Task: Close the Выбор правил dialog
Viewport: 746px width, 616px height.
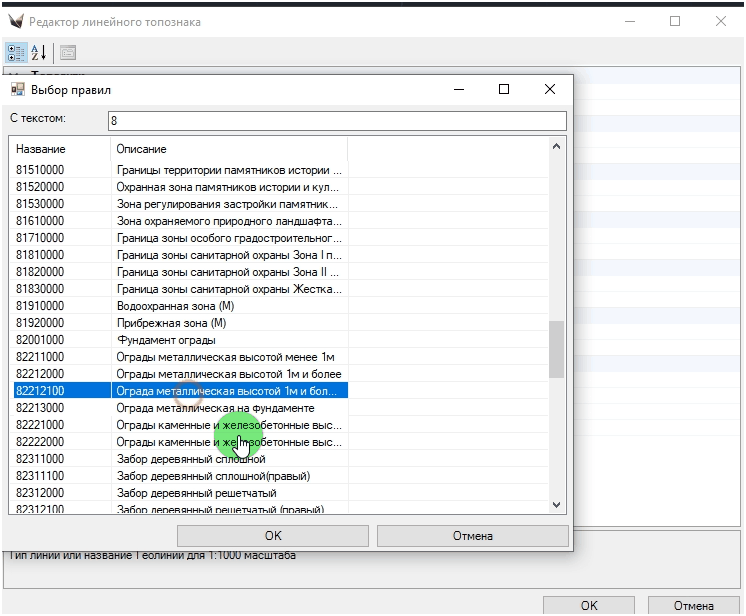Action: (x=549, y=89)
